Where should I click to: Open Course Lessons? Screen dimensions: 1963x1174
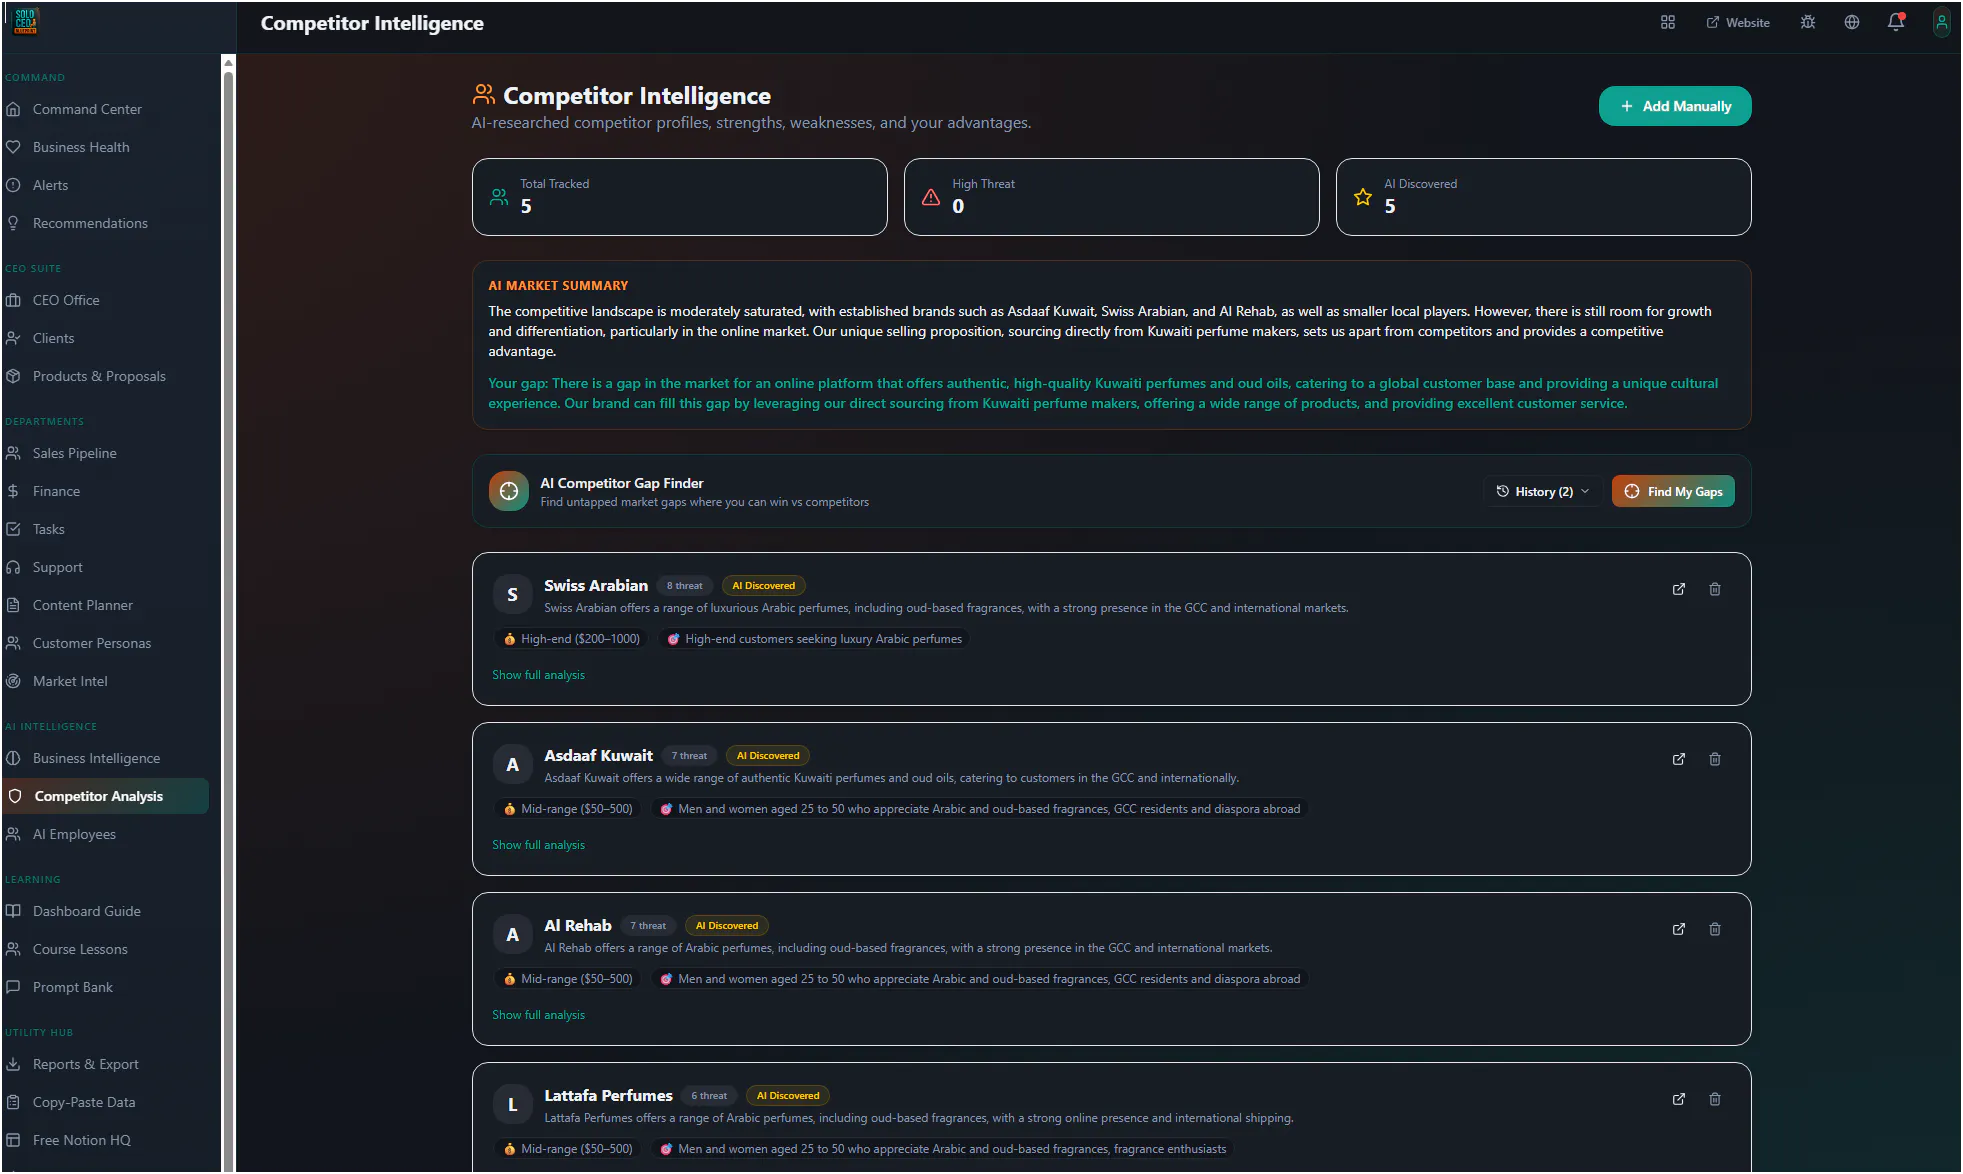[106, 949]
